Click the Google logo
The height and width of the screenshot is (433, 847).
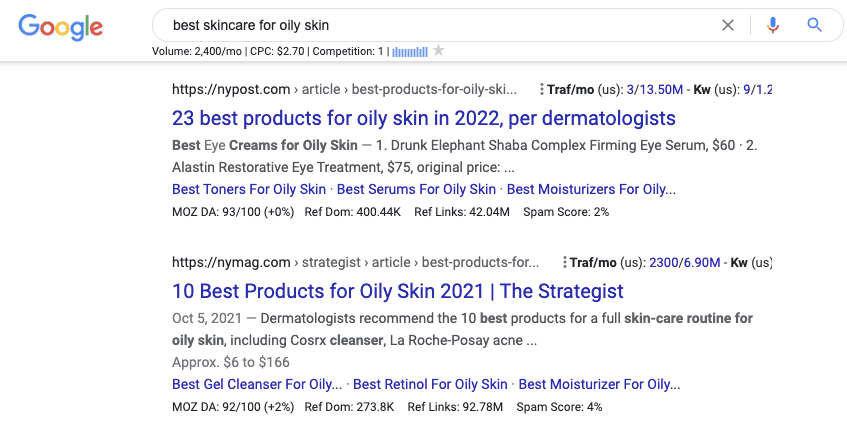coord(60,26)
